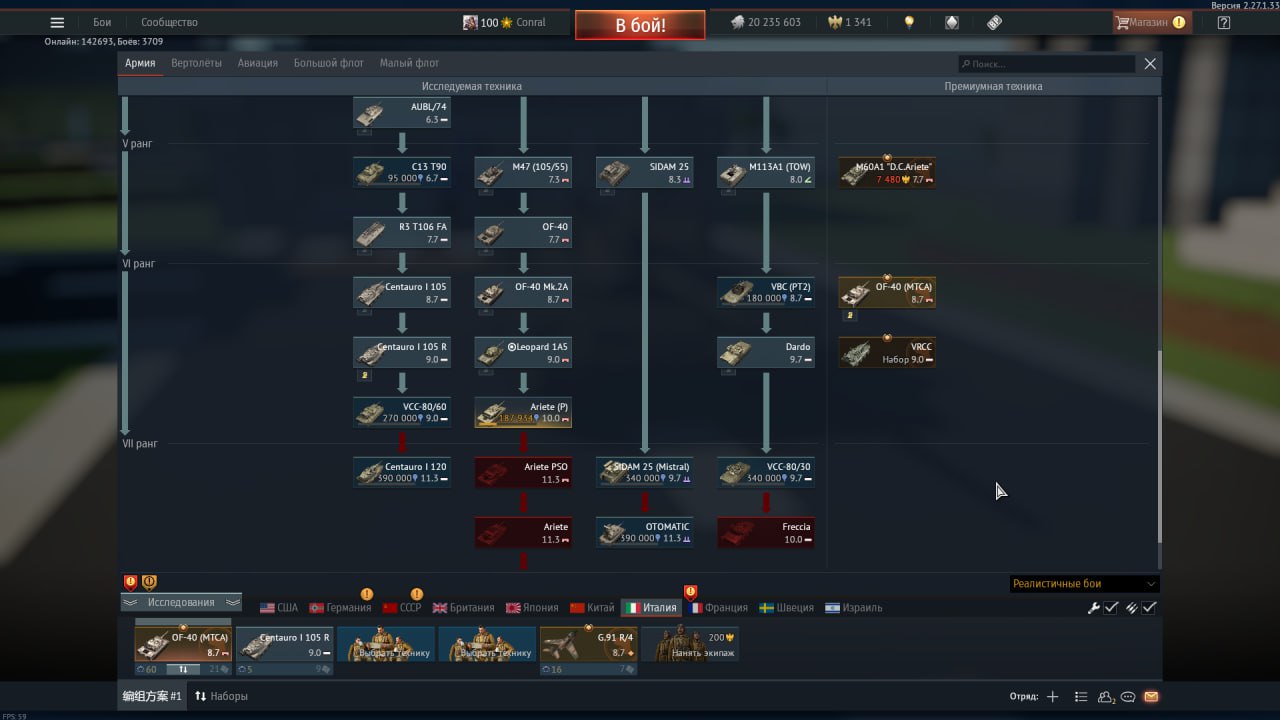The width and height of the screenshot is (1280, 720).
Task: Select Израиль nation flag
Action: point(853,607)
